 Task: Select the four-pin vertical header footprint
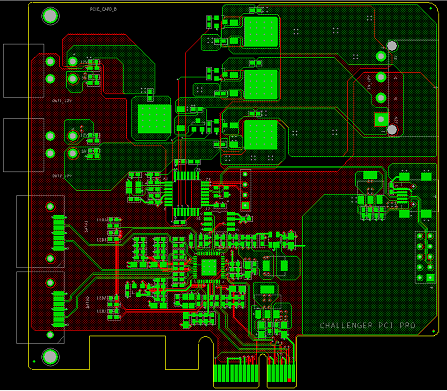(245, 190)
